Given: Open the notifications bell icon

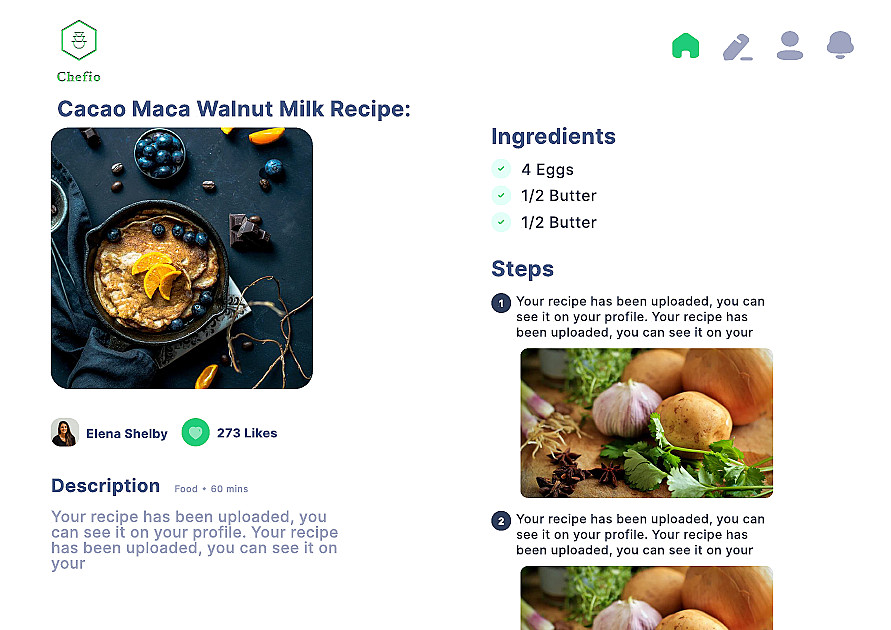Looking at the screenshot, I should [x=840, y=45].
